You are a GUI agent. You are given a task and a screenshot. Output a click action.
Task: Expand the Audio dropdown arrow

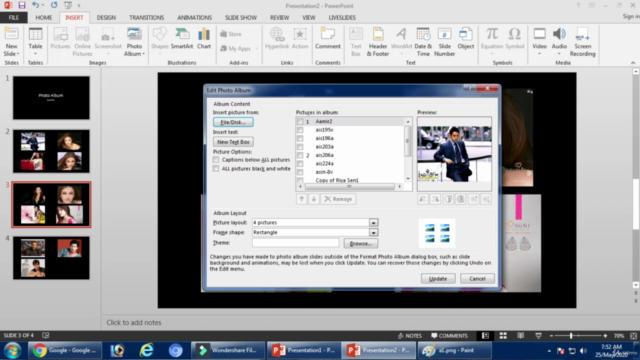[x=559, y=54]
